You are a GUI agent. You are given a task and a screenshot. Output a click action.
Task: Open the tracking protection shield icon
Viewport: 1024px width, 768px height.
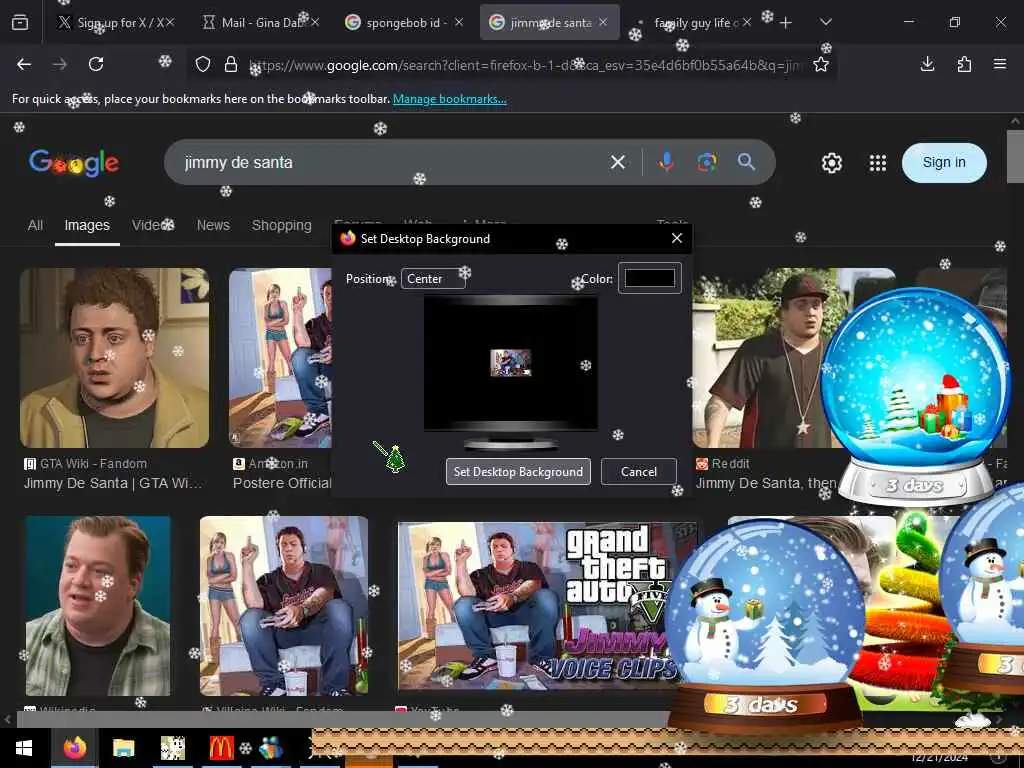pos(203,64)
